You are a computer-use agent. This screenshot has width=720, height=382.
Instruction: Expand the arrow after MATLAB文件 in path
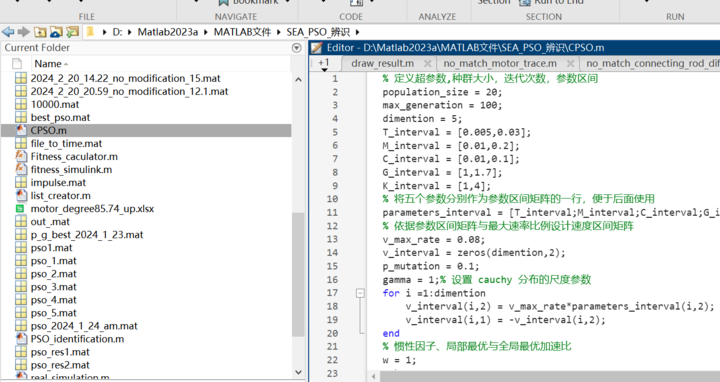pyautogui.click(x=278, y=32)
